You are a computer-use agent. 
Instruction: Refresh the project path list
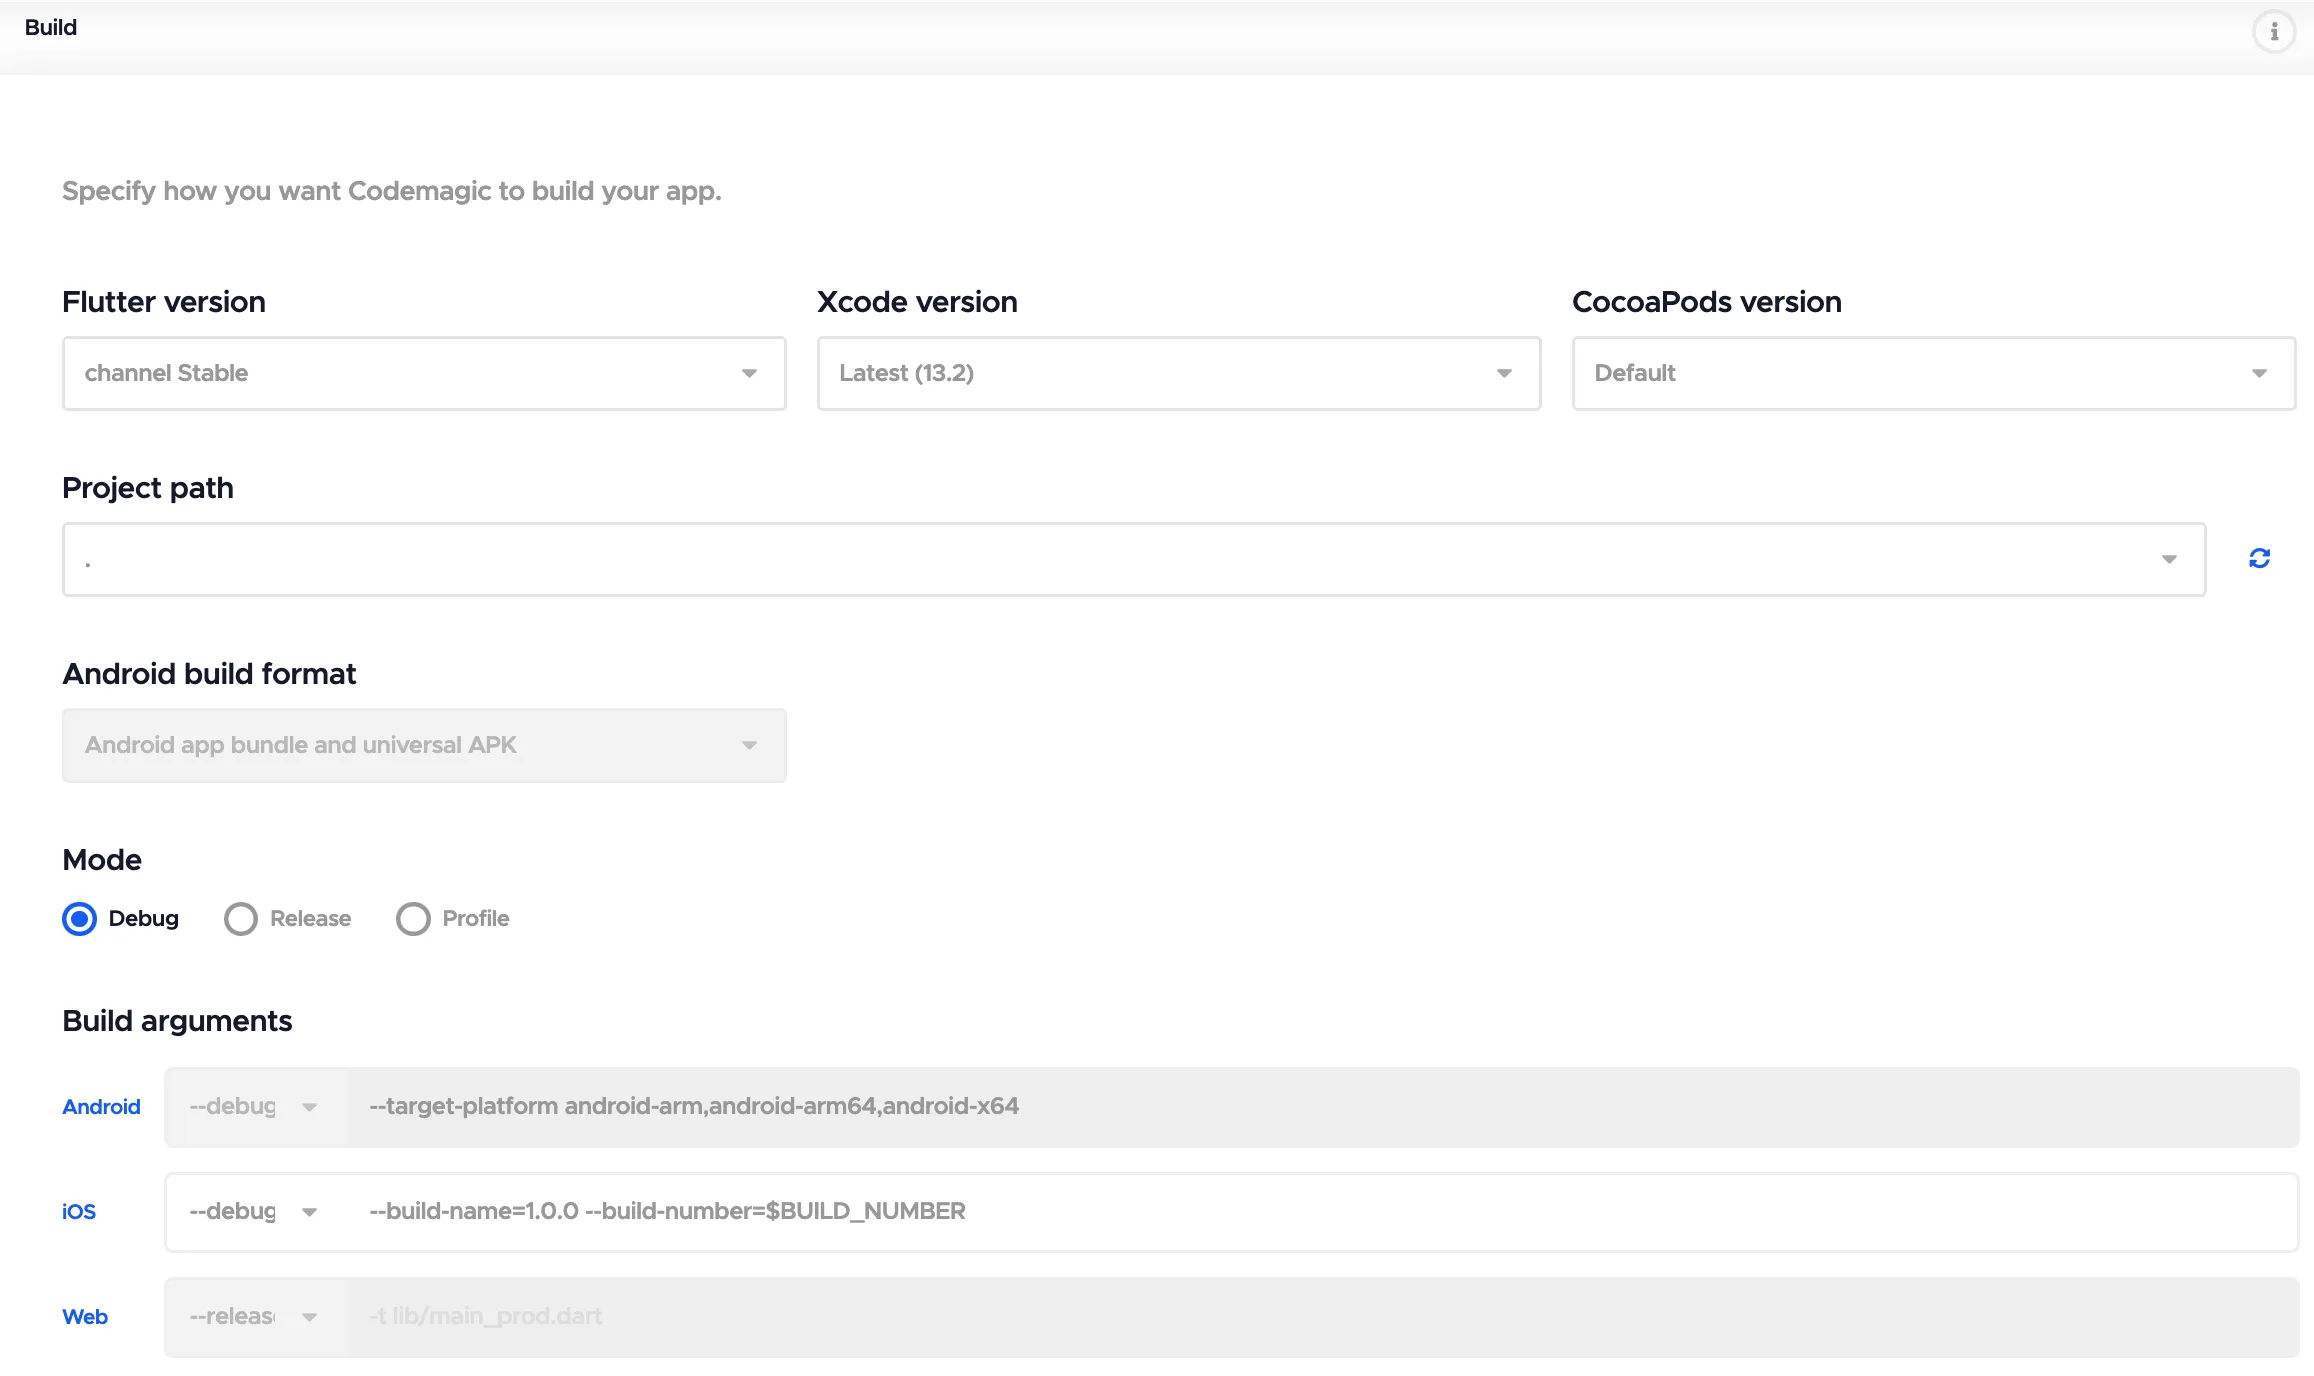[x=2259, y=558]
